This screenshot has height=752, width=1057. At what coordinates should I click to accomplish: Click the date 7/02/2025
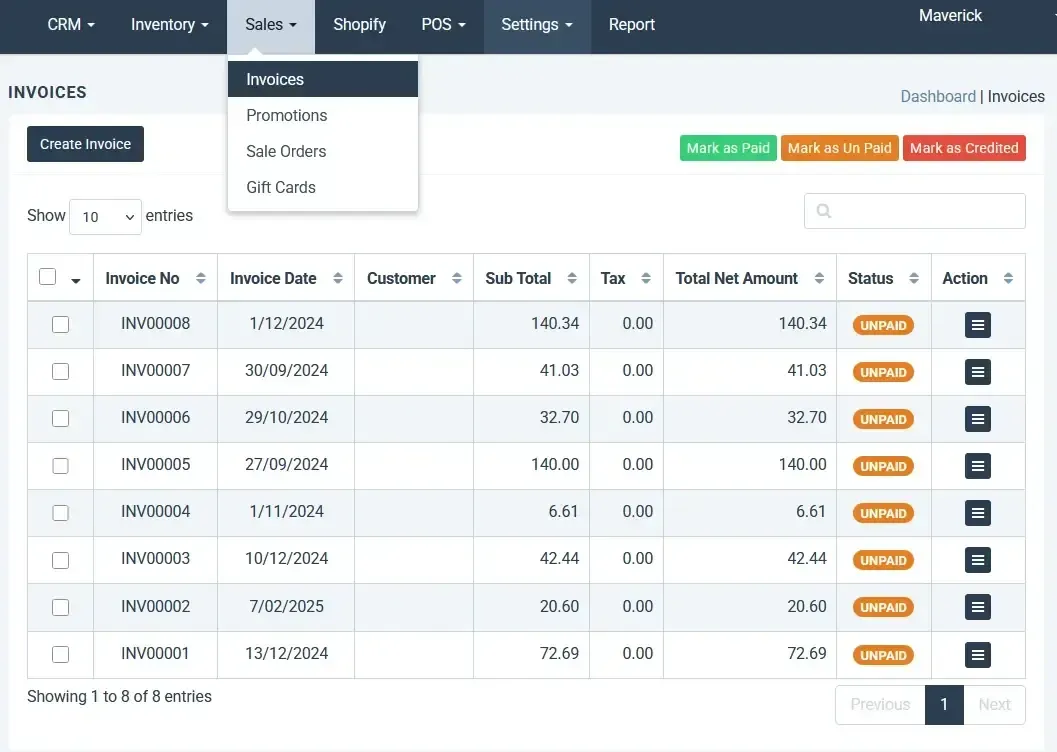coord(286,606)
